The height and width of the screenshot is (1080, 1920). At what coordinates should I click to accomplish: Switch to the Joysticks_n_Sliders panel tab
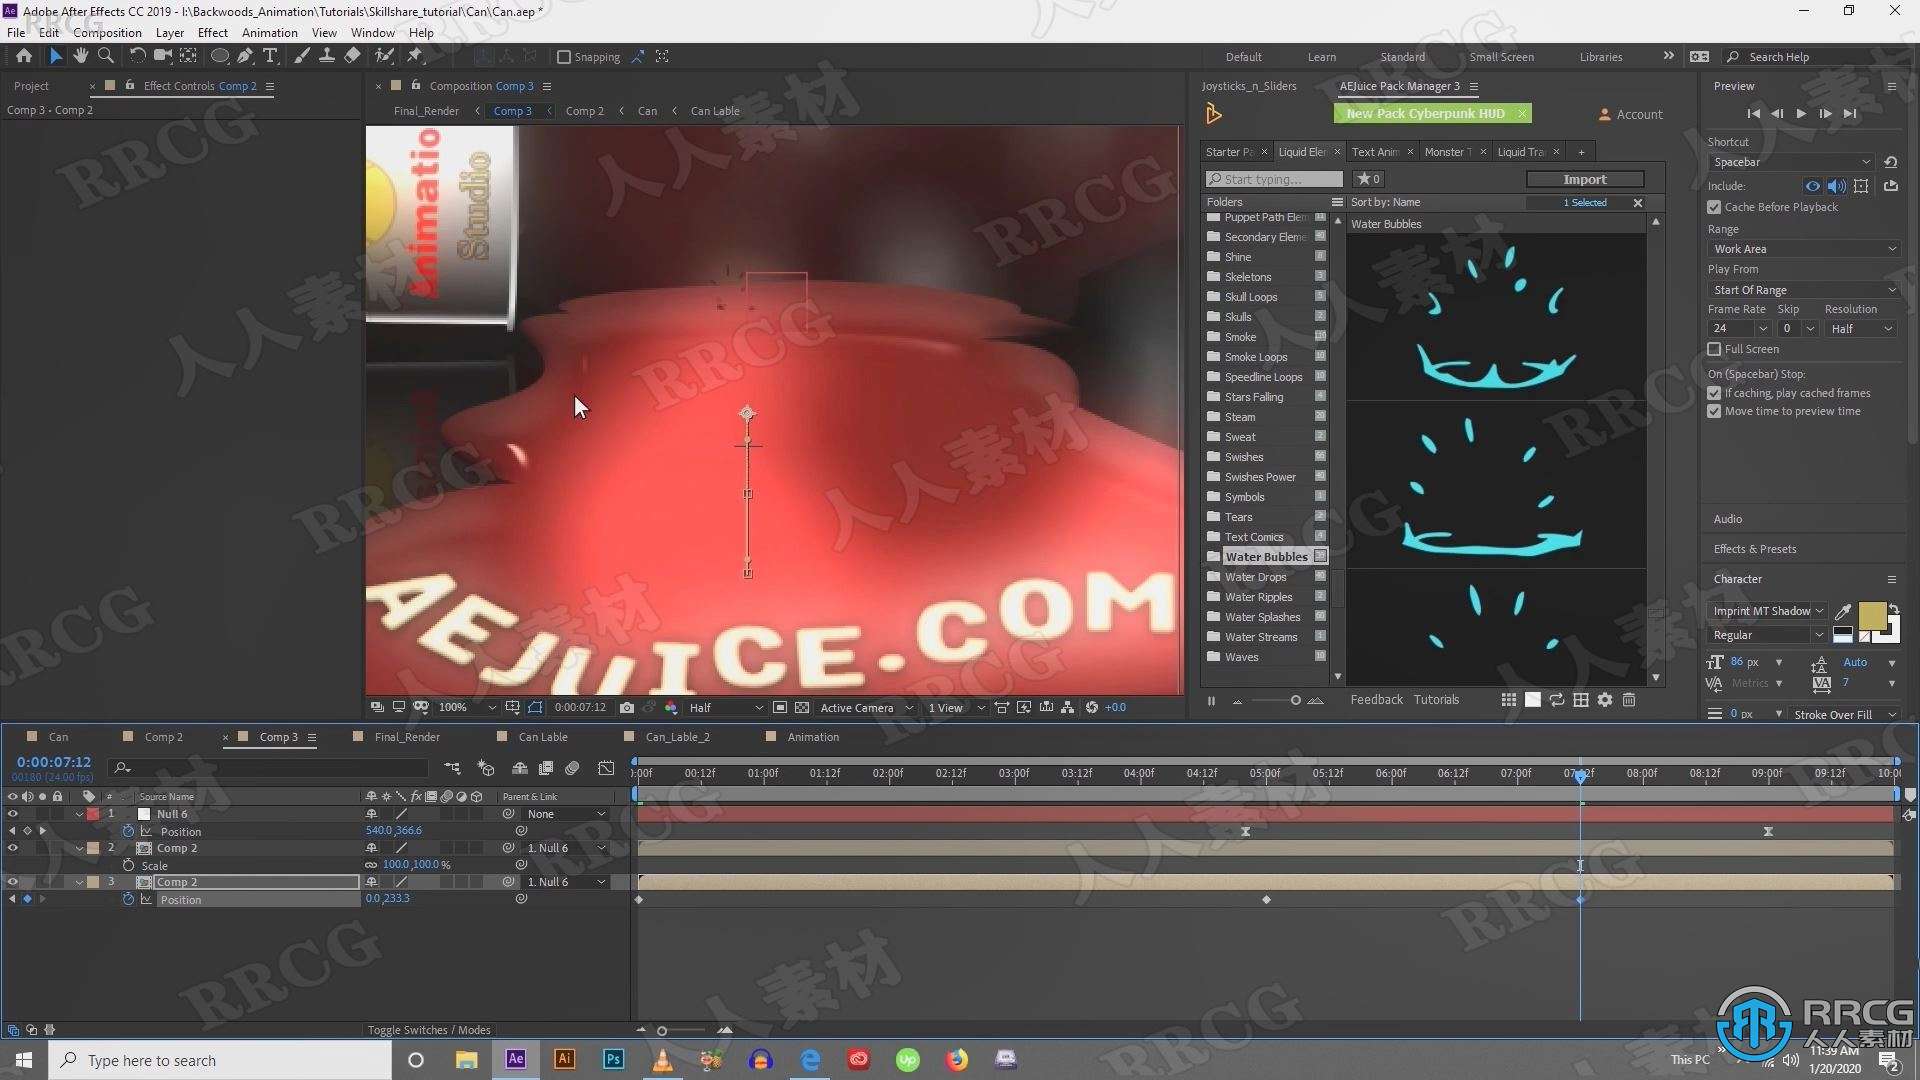tap(1249, 86)
